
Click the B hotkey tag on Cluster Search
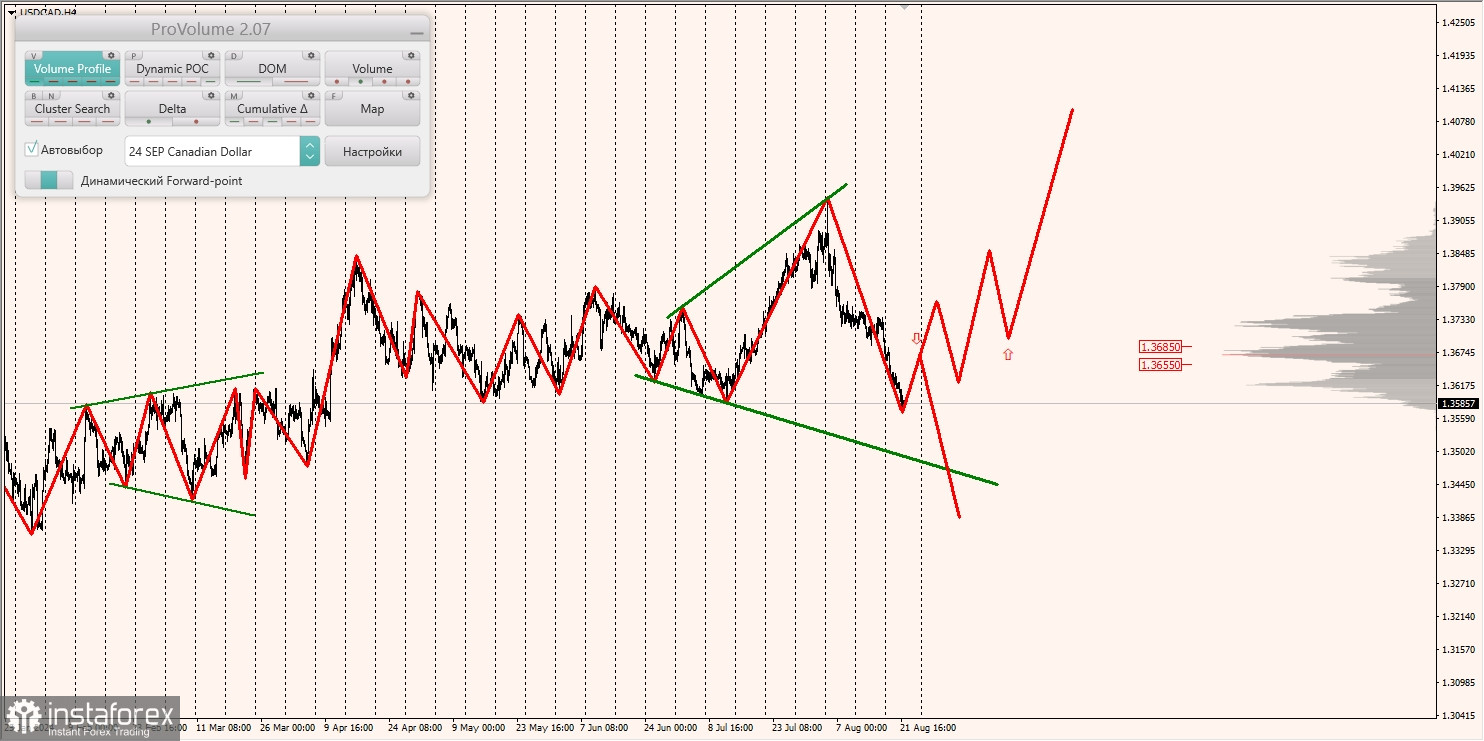(x=34, y=96)
